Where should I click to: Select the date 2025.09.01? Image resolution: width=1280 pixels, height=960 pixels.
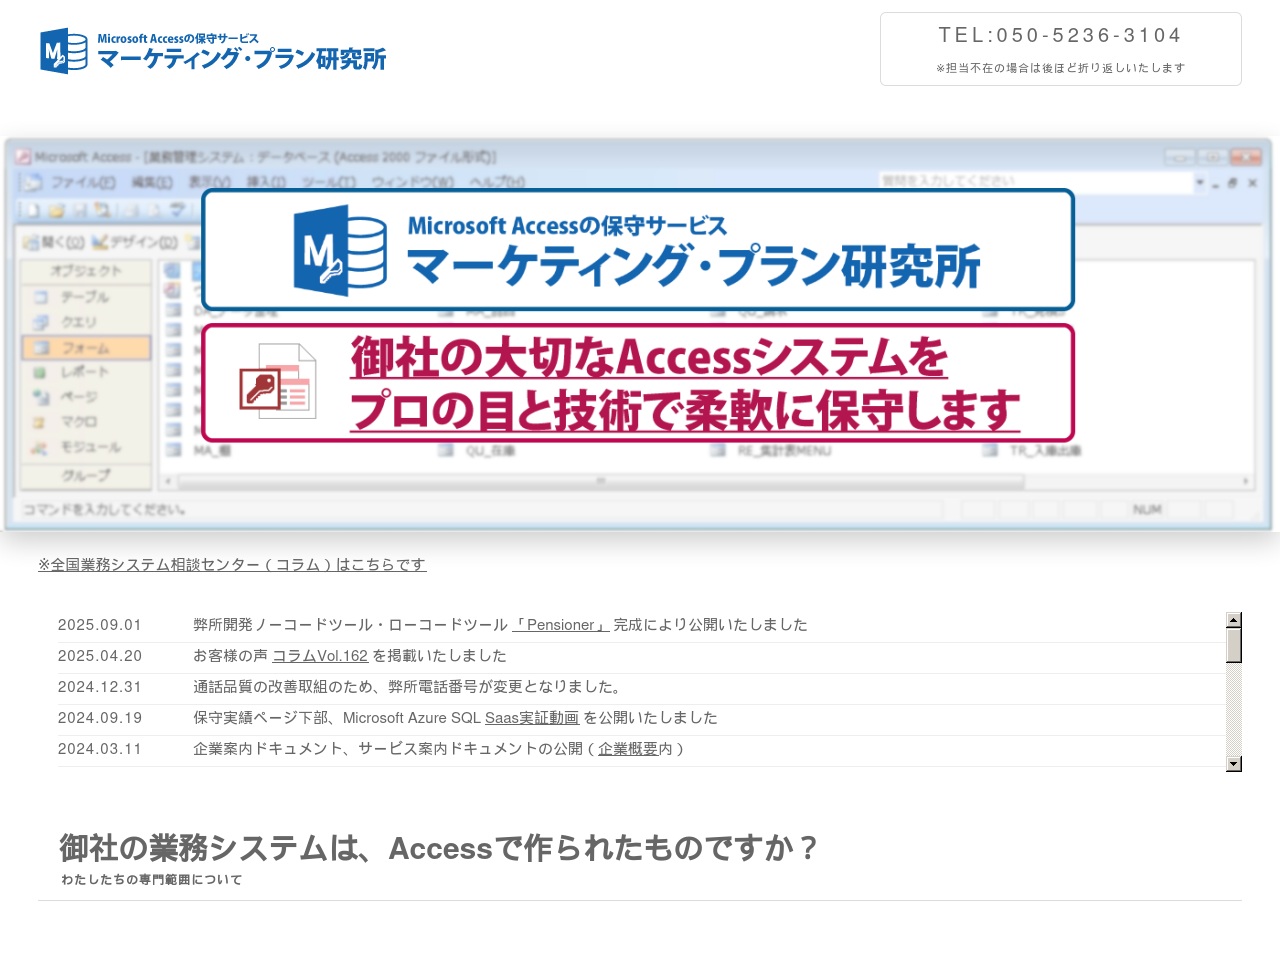point(100,625)
